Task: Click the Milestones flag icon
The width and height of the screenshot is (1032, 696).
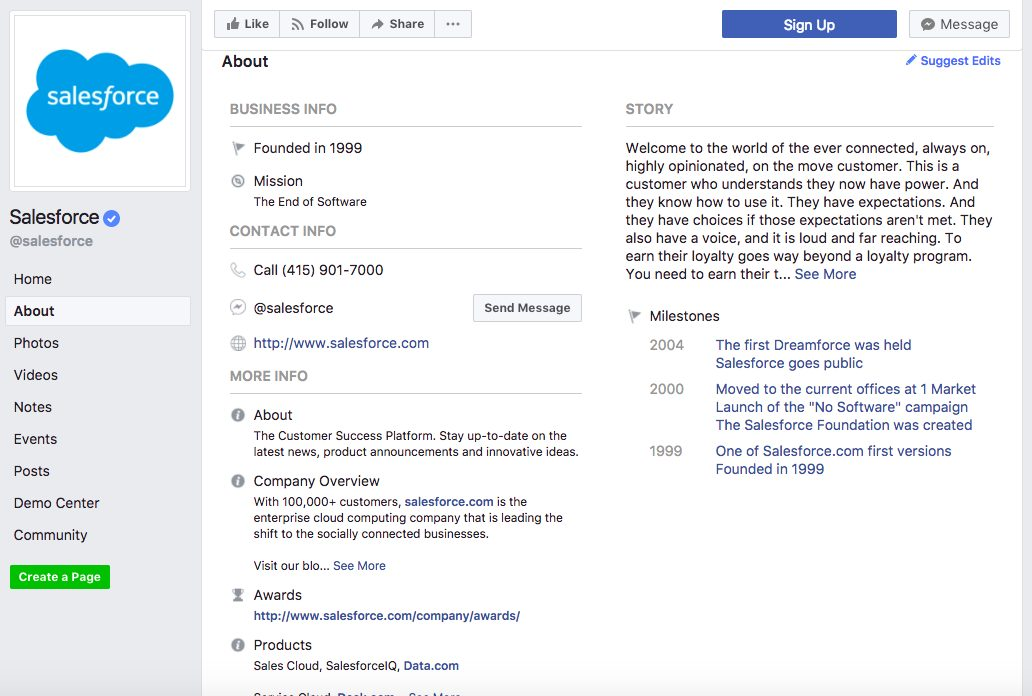Action: click(x=634, y=316)
